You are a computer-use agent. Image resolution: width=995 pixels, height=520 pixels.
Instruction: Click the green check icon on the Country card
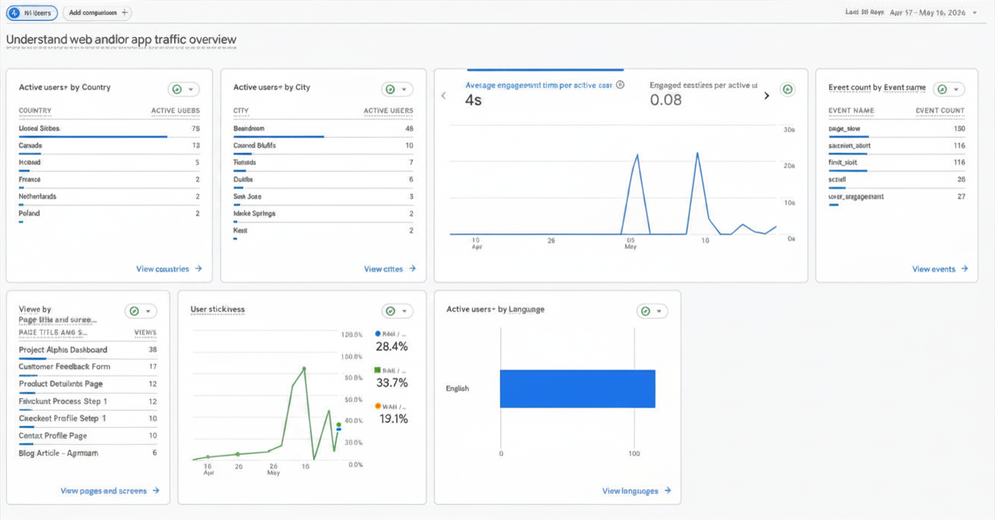[x=178, y=90]
